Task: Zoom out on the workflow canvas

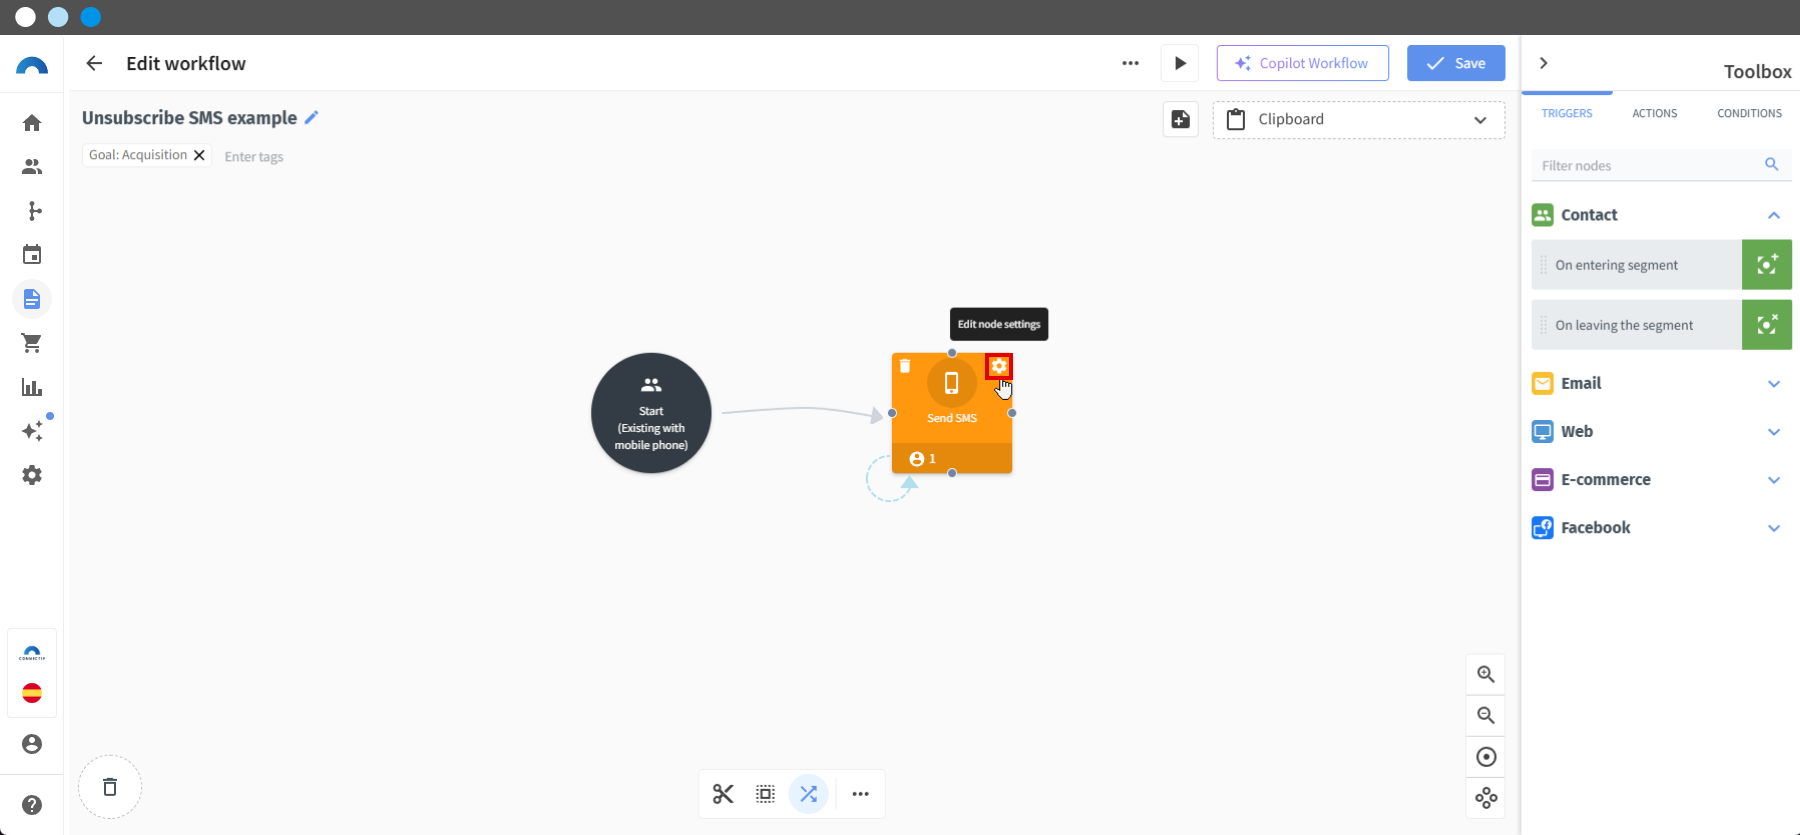Action: (x=1486, y=715)
